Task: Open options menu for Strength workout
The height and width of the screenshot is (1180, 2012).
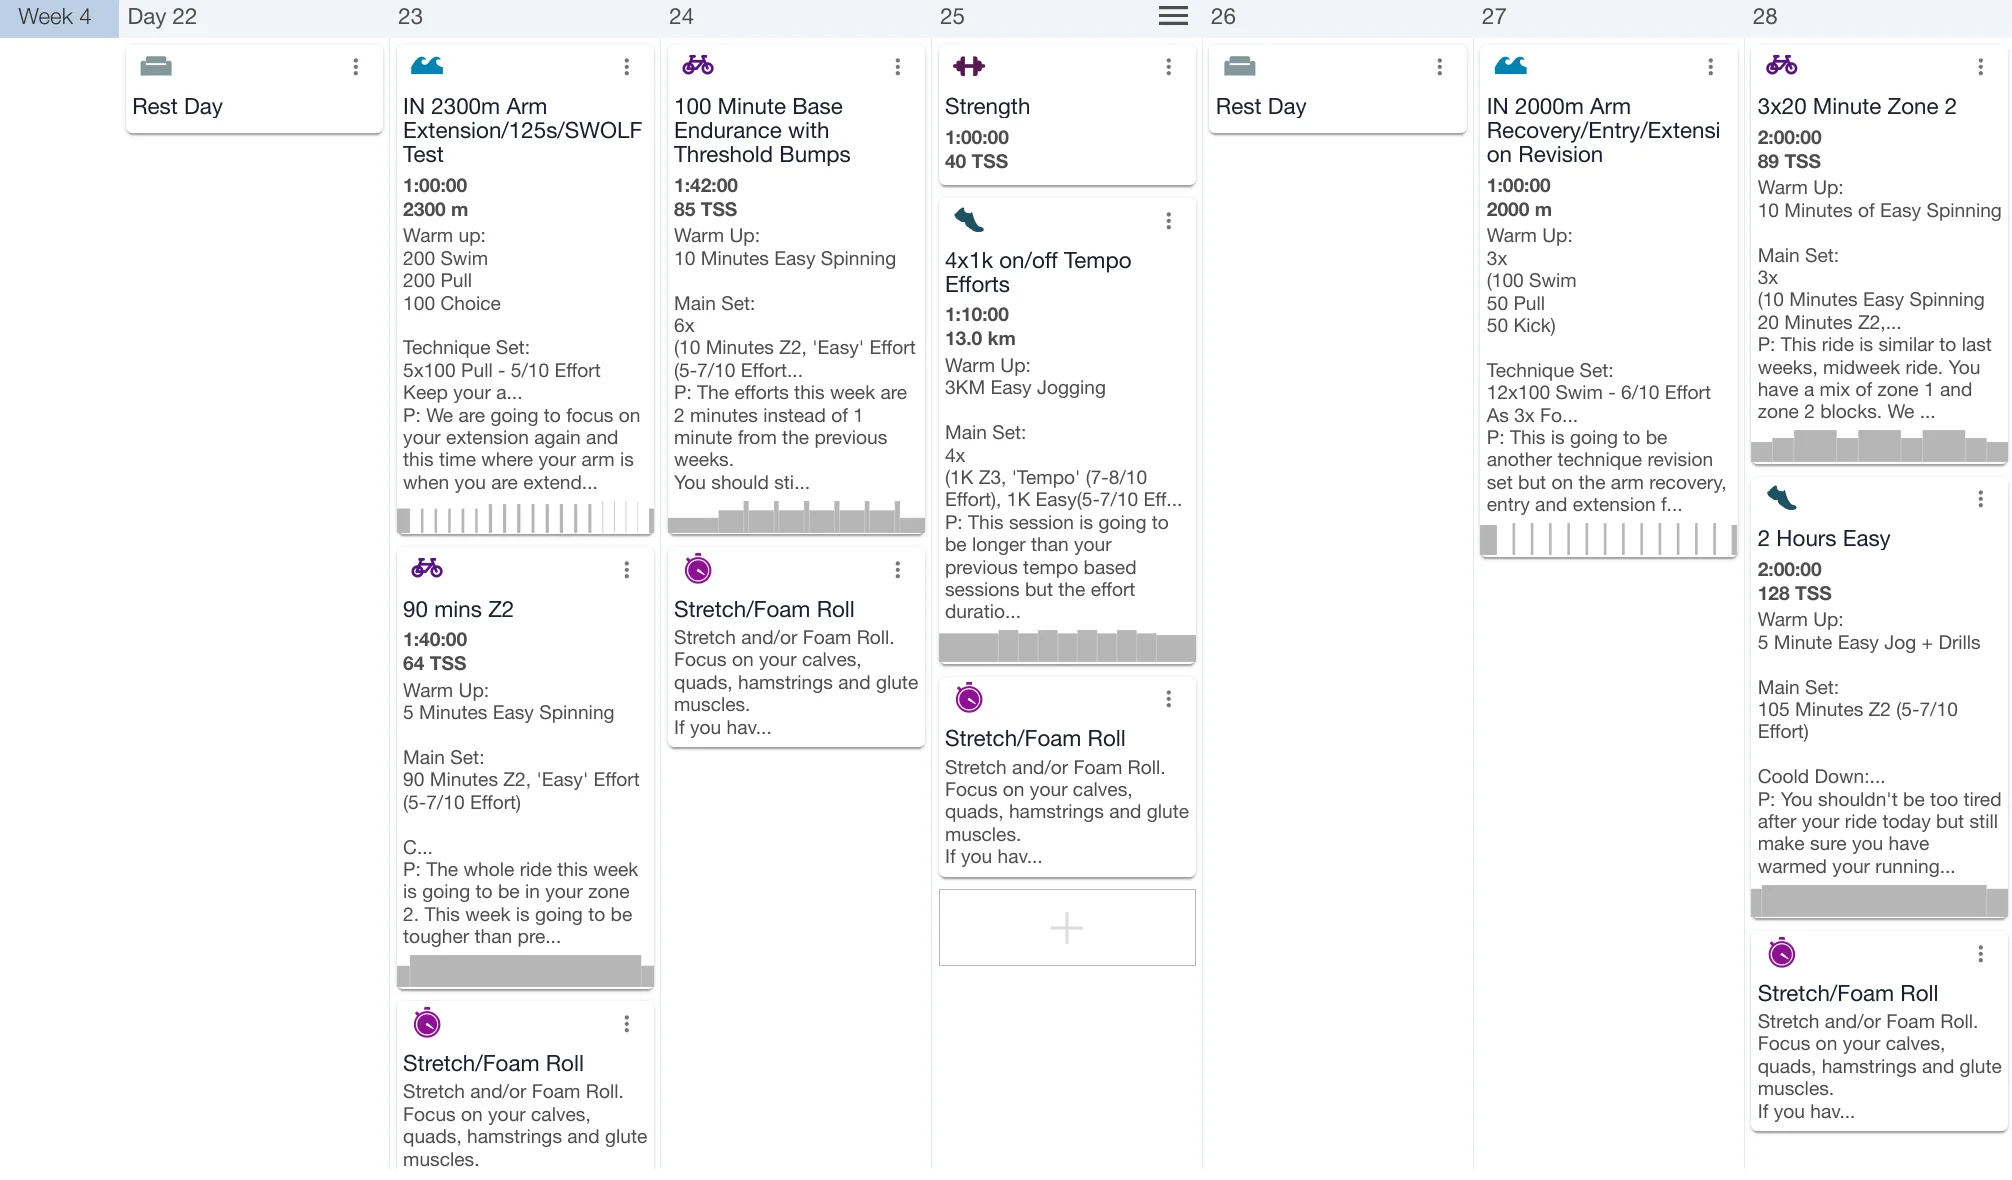Action: 1168,67
